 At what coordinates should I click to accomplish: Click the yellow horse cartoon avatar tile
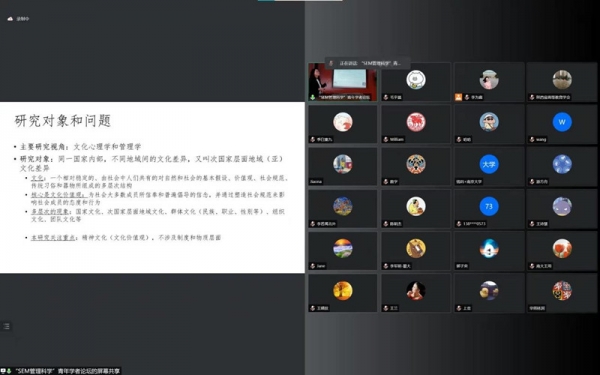point(416,251)
